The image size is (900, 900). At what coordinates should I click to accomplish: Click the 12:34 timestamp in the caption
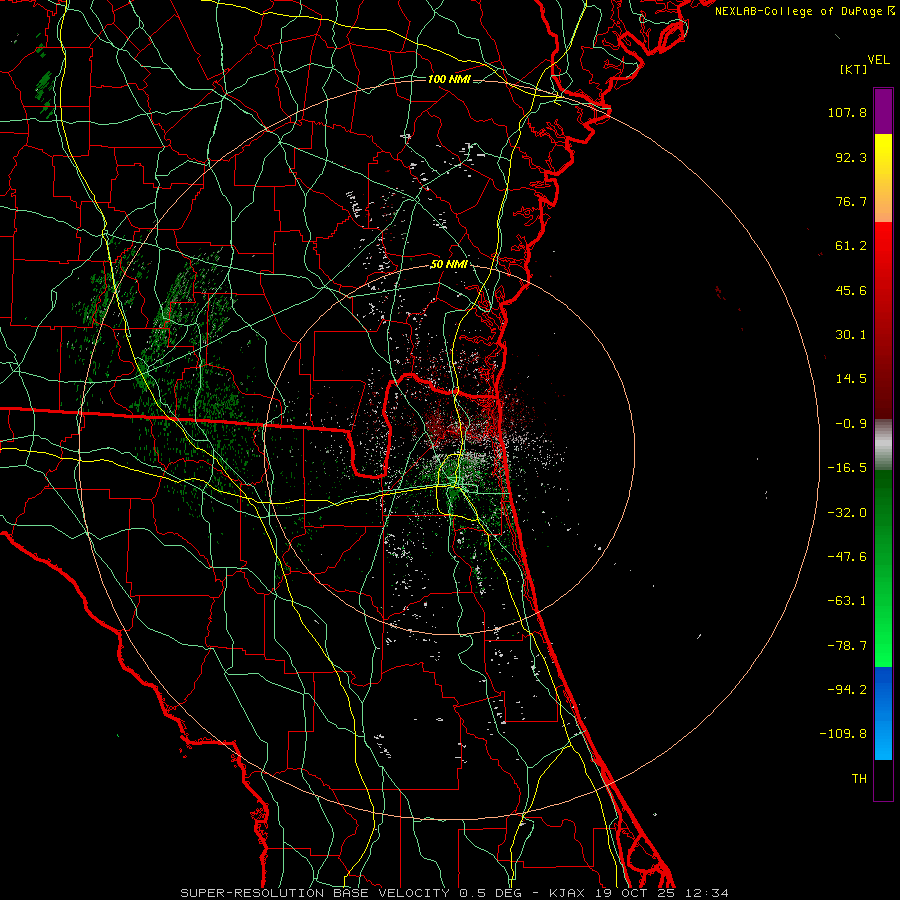coord(706,893)
